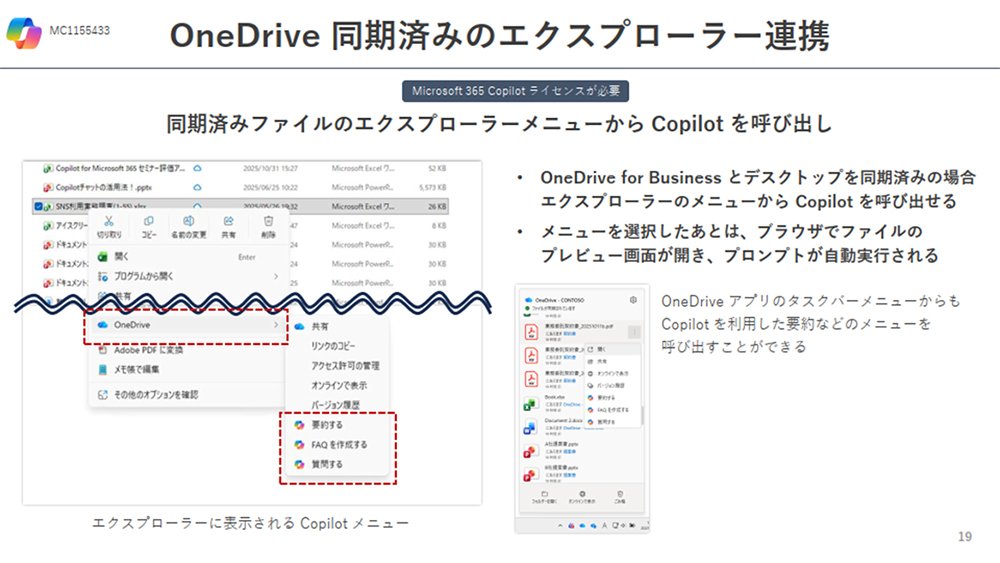Click 開く in OneDrive panel popup menu

click(x=613, y=349)
